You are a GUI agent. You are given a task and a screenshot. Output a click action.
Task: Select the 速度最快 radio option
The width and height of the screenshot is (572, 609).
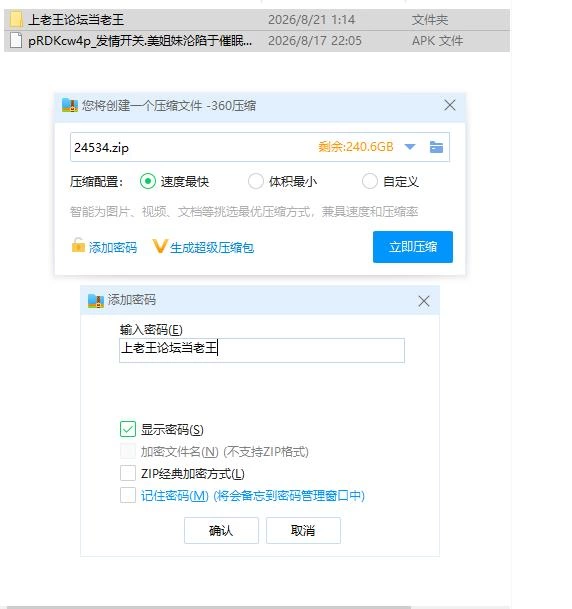click(148, 181)
